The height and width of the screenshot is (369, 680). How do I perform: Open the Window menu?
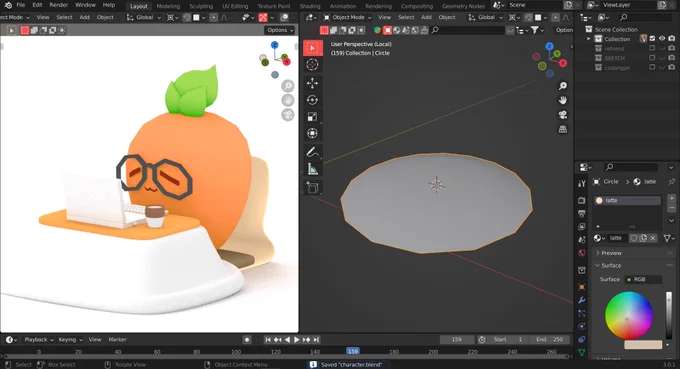click(85, 5)
